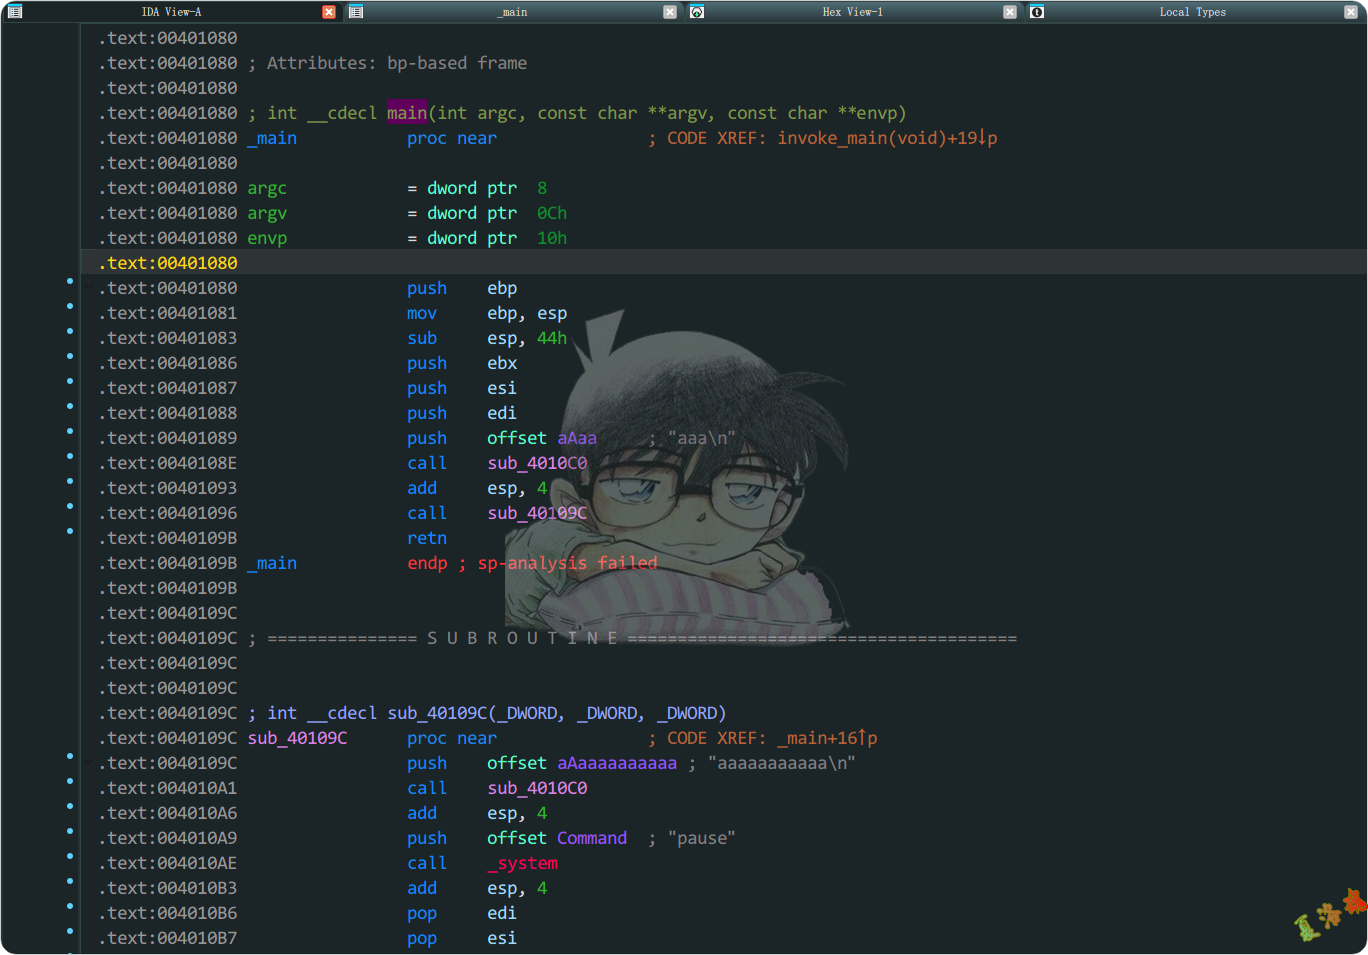
Task: Open the Local Types tab
Action: click(x=1192, y=12)
